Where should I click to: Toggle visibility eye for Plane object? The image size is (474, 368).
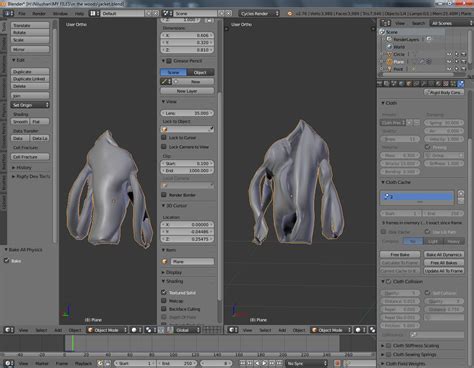pyautogui.click(x=449, y=62)
